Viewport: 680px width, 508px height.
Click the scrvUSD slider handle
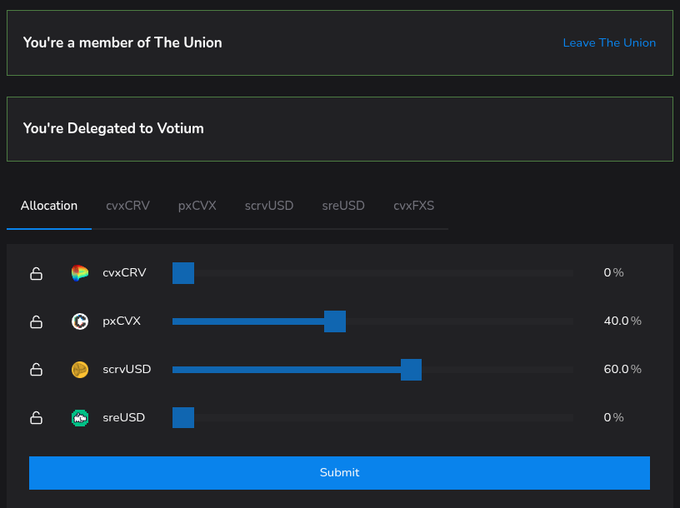[411, 370]
